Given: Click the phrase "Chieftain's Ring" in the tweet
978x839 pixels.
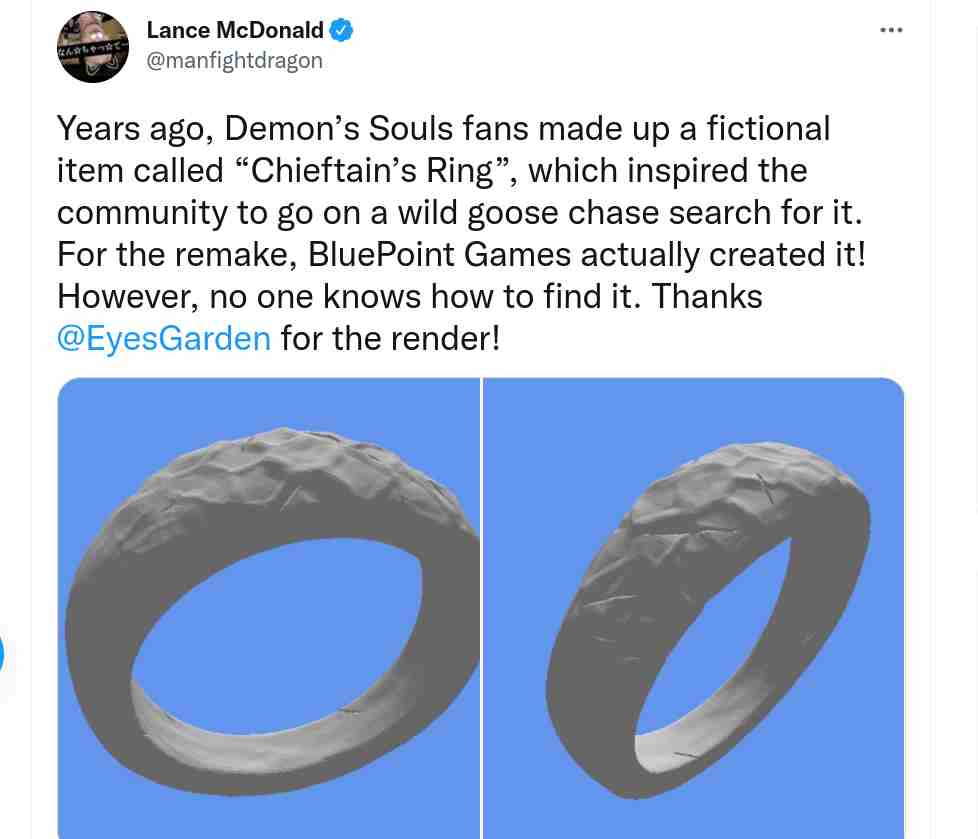Looking at the screenshot, I should (x=371, y=170).
